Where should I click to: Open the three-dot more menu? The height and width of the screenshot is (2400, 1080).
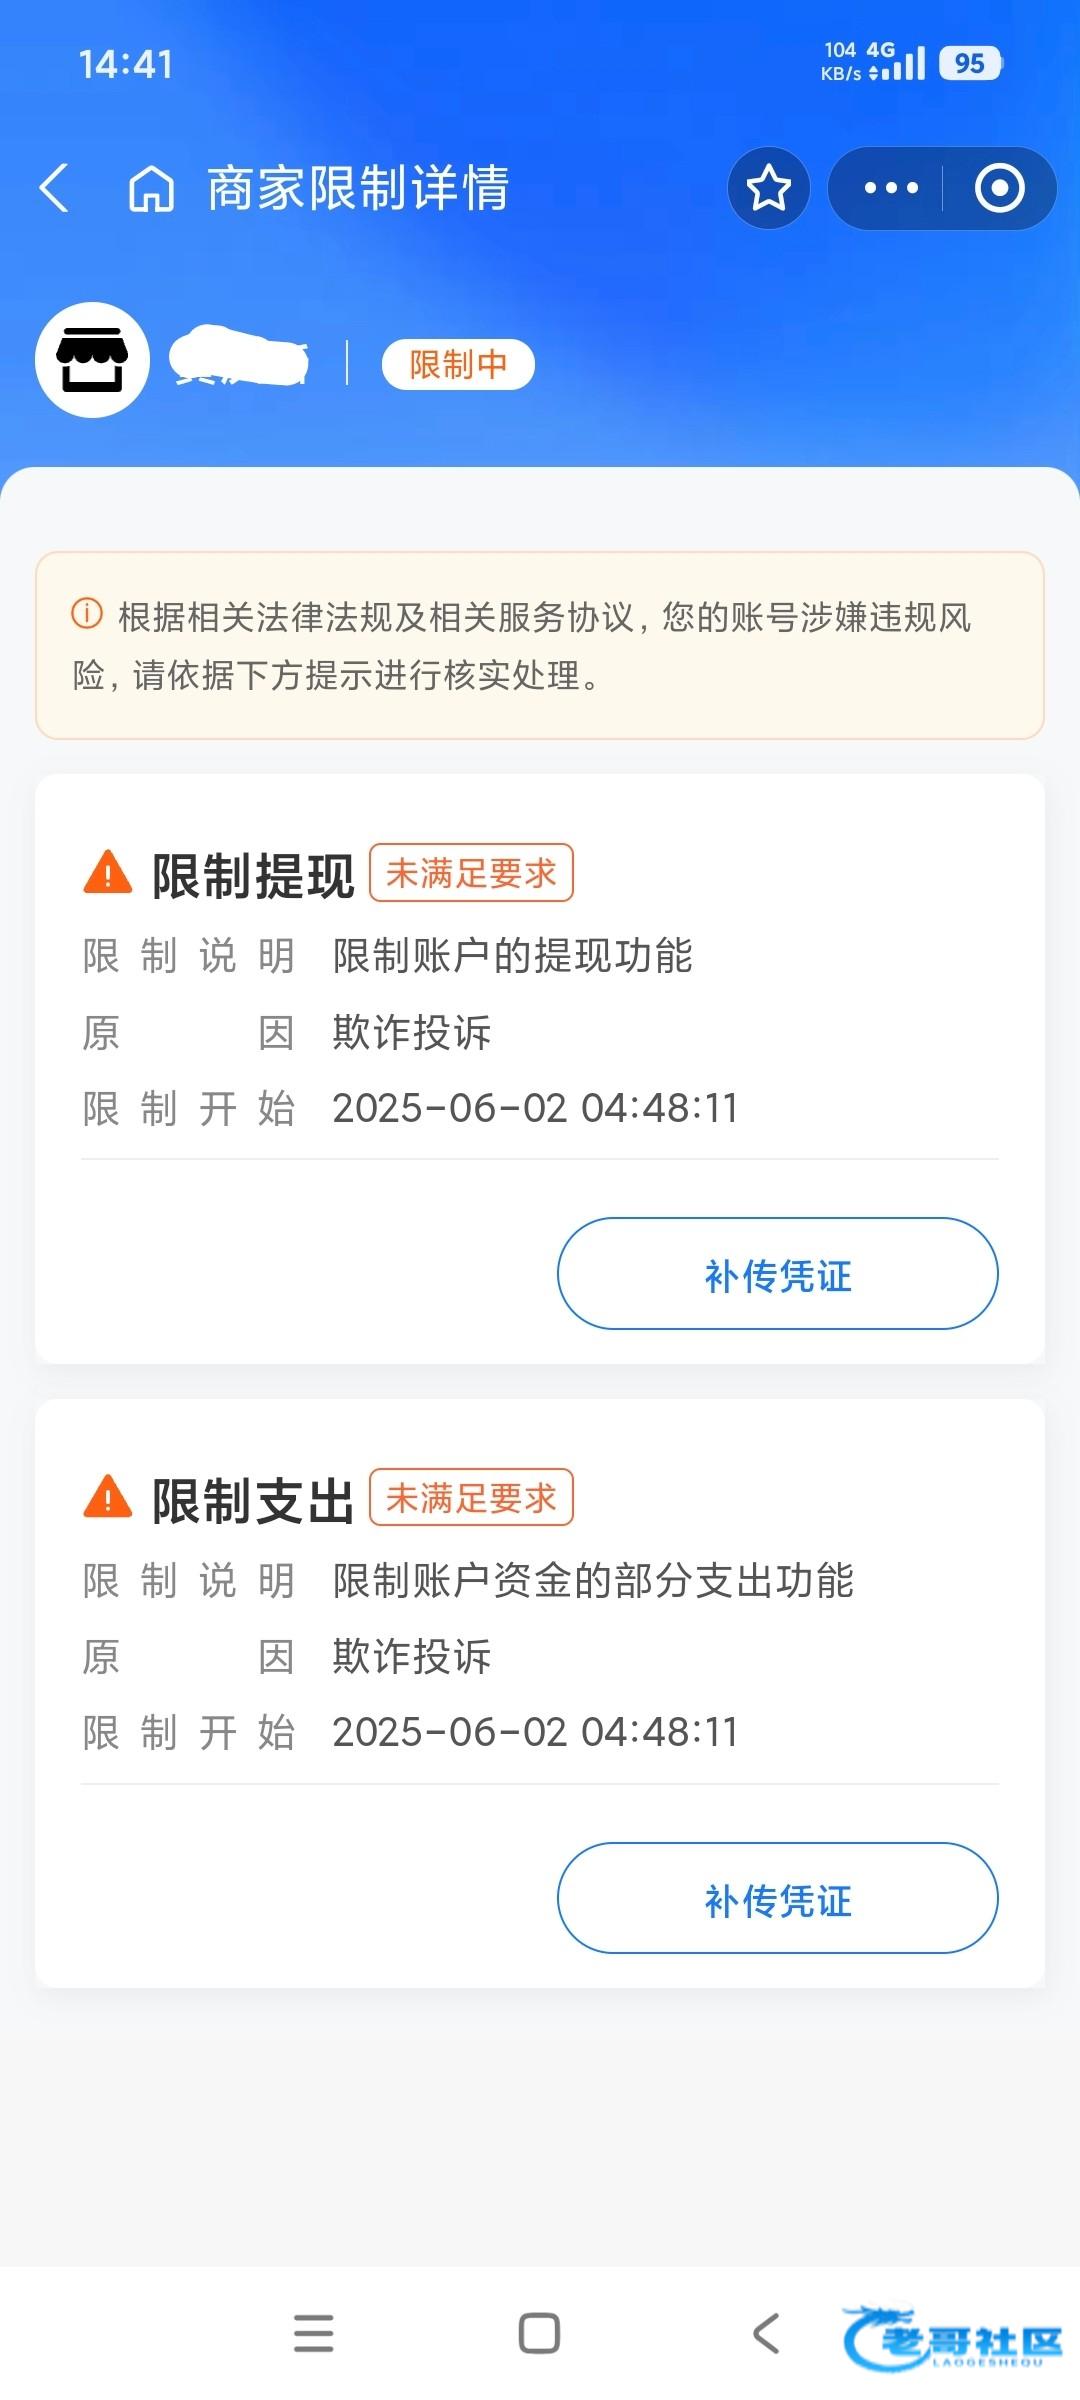[x=890, y=188]
